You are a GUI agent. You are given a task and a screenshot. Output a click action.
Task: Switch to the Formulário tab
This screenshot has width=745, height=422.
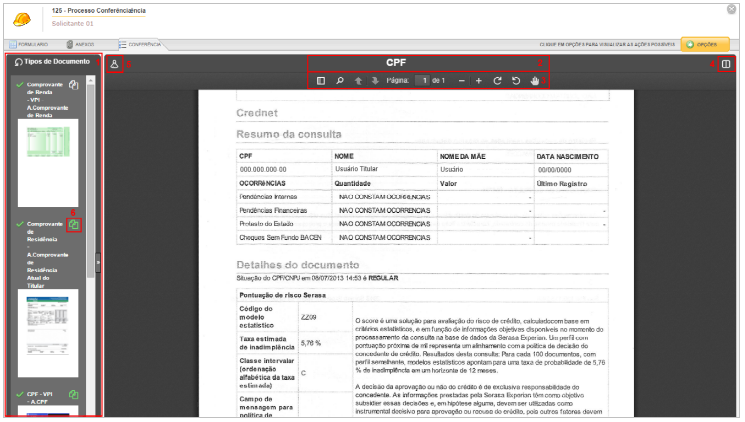(29, 44)
